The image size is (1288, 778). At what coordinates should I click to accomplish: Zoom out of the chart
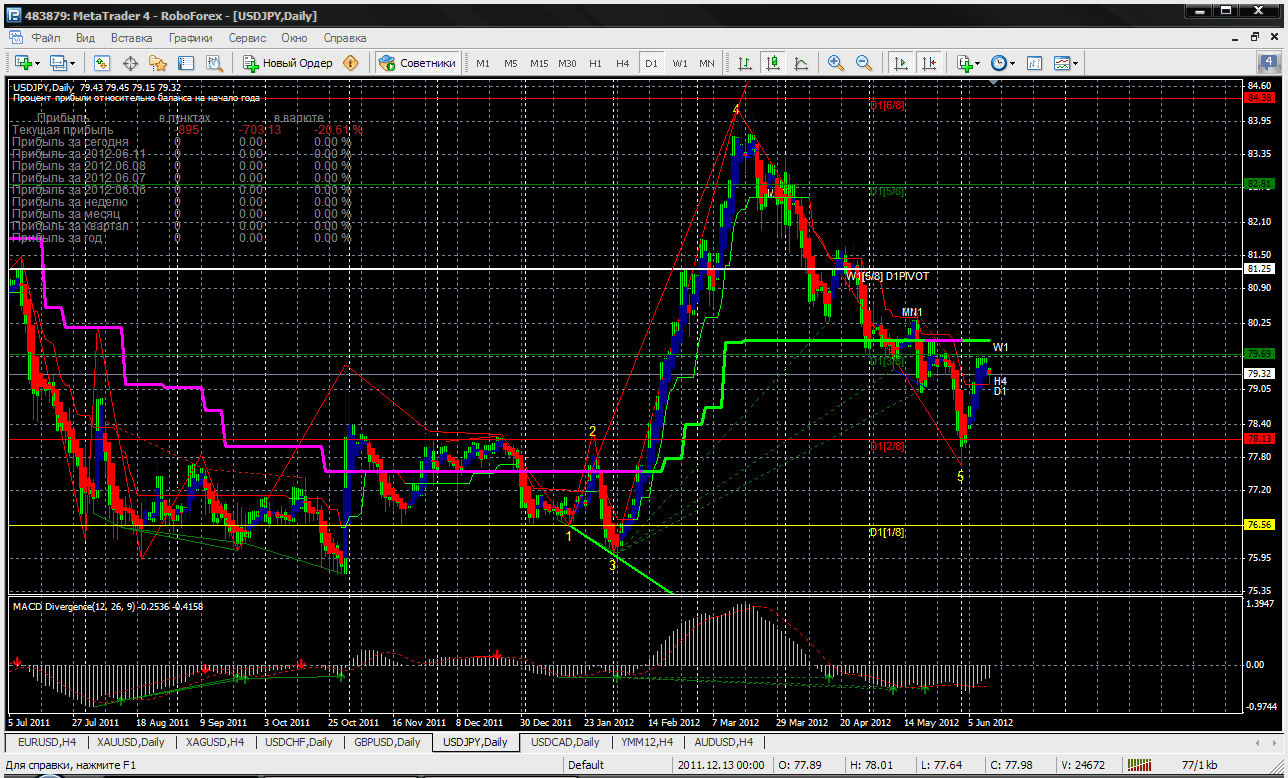[863, 63]
